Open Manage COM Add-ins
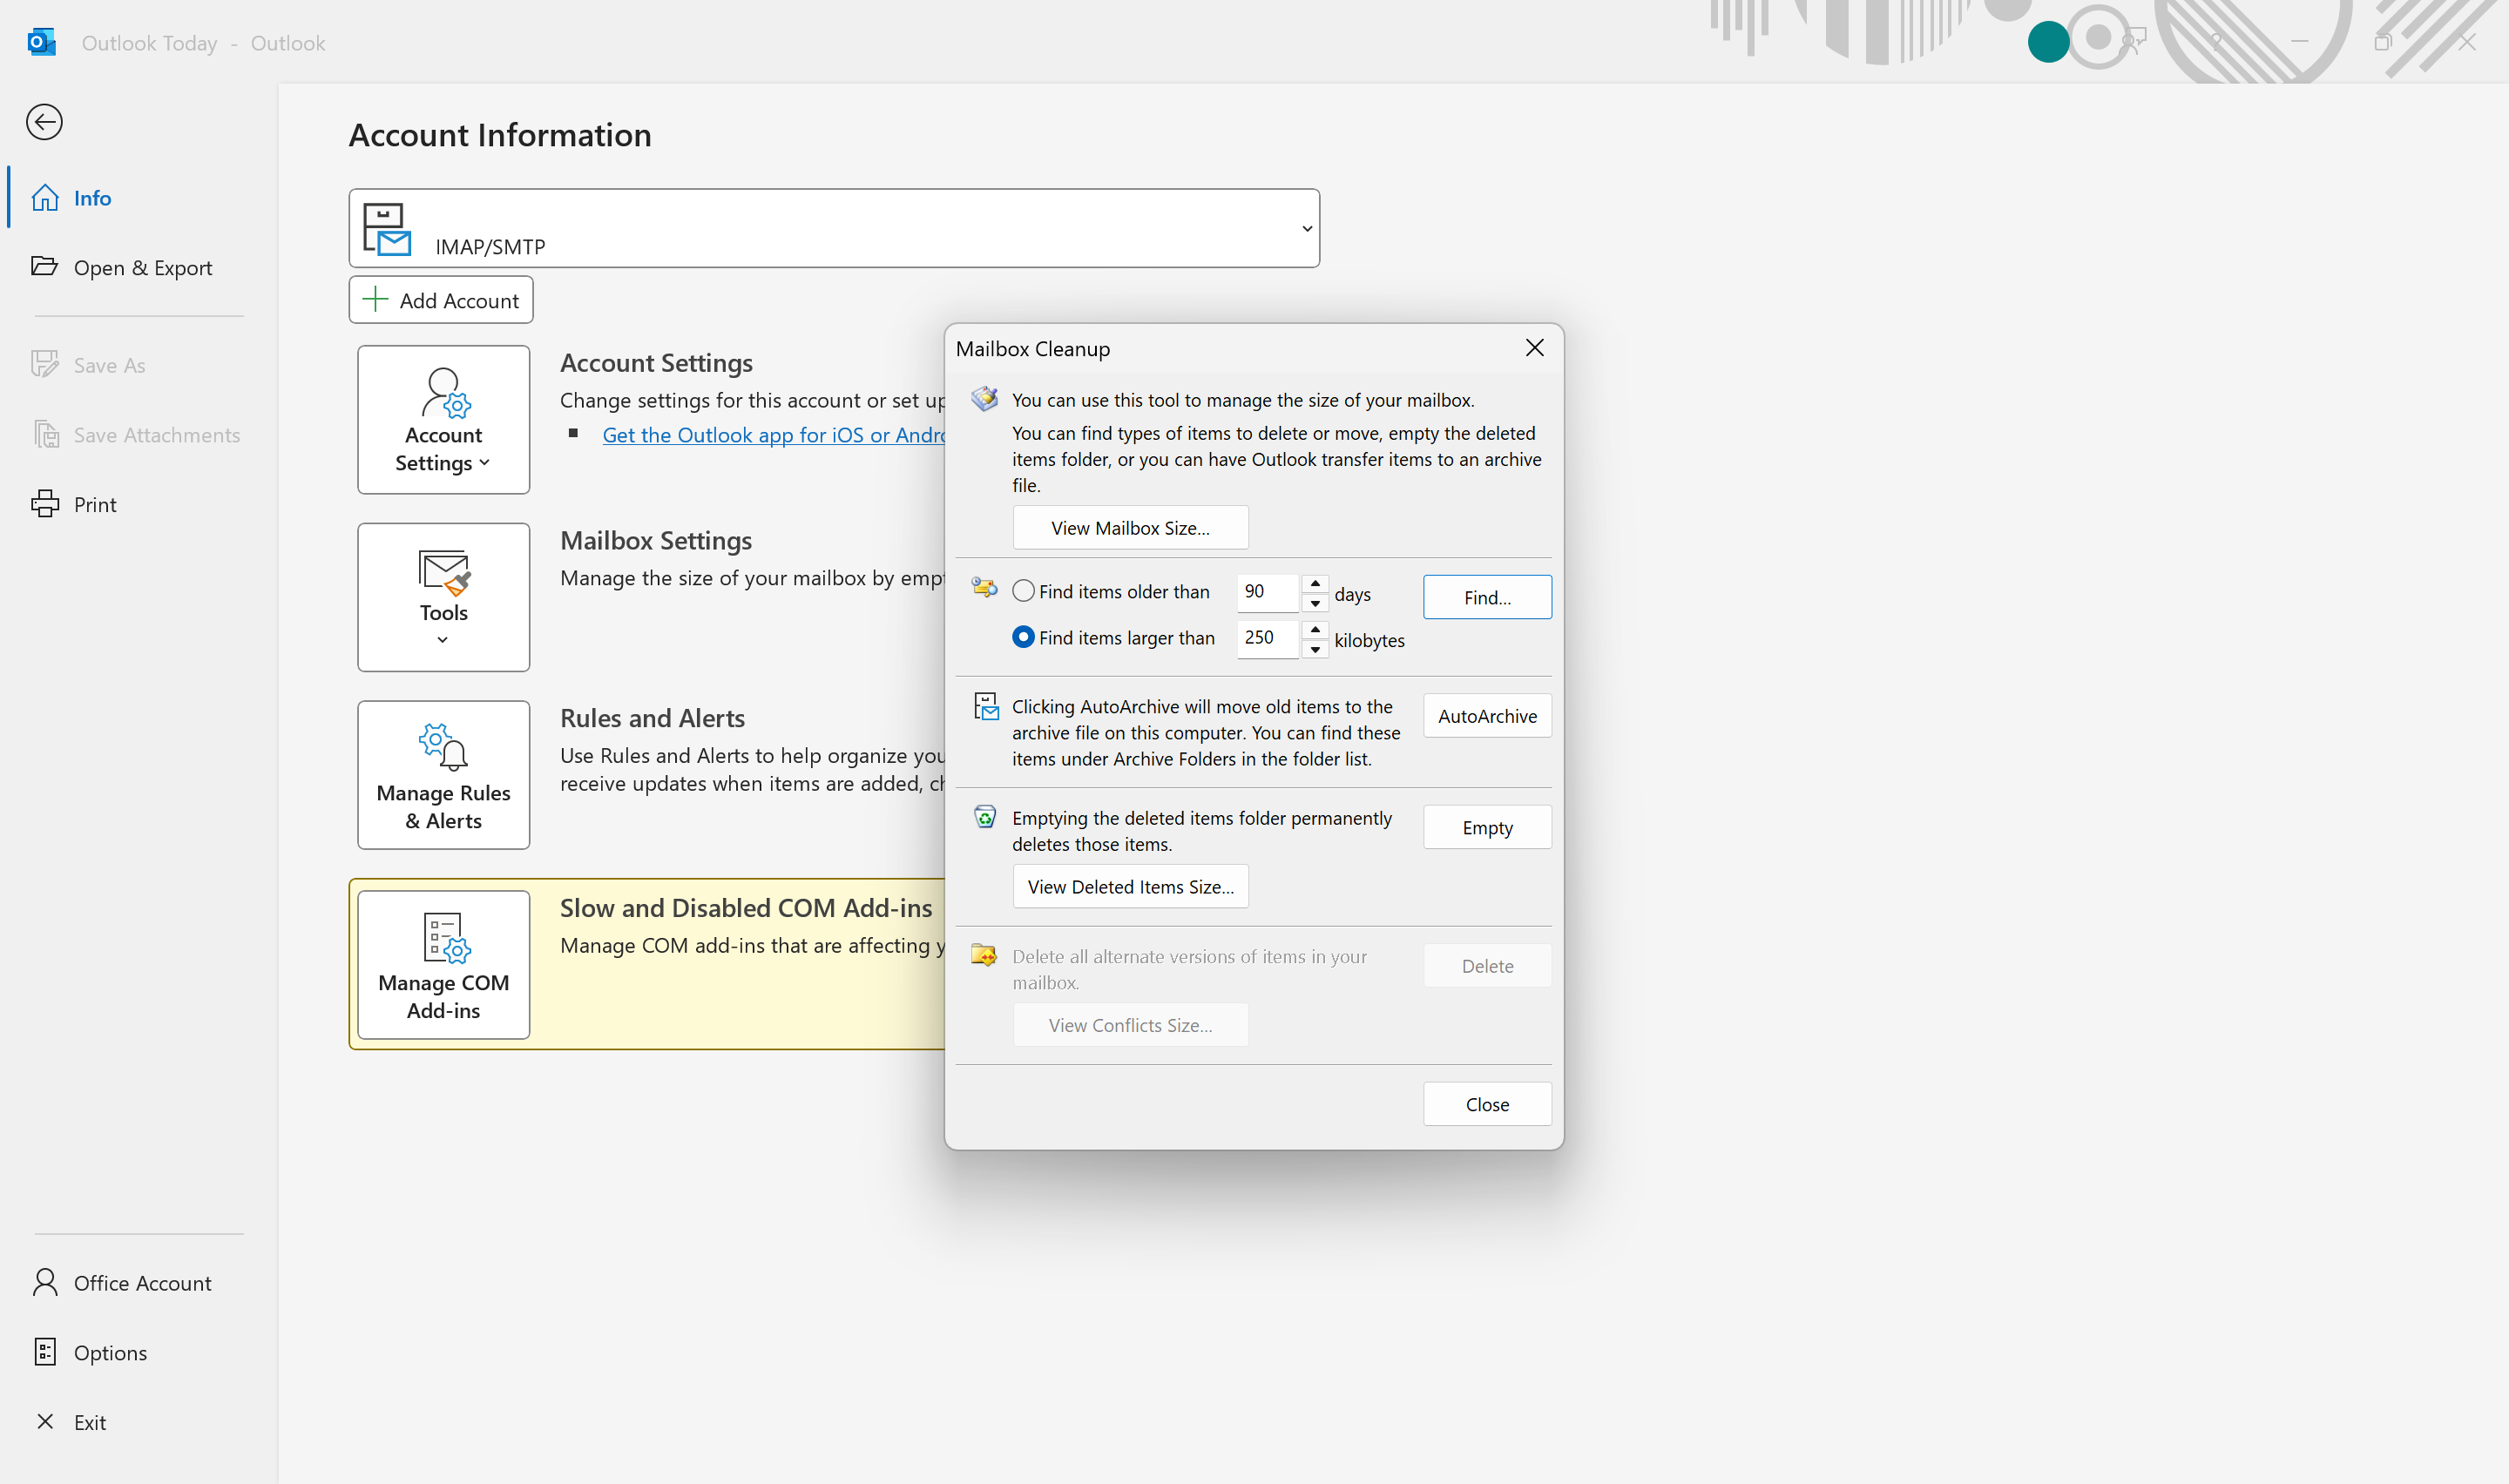This screenshot has width=2509, height=1484. coord(444,965)
